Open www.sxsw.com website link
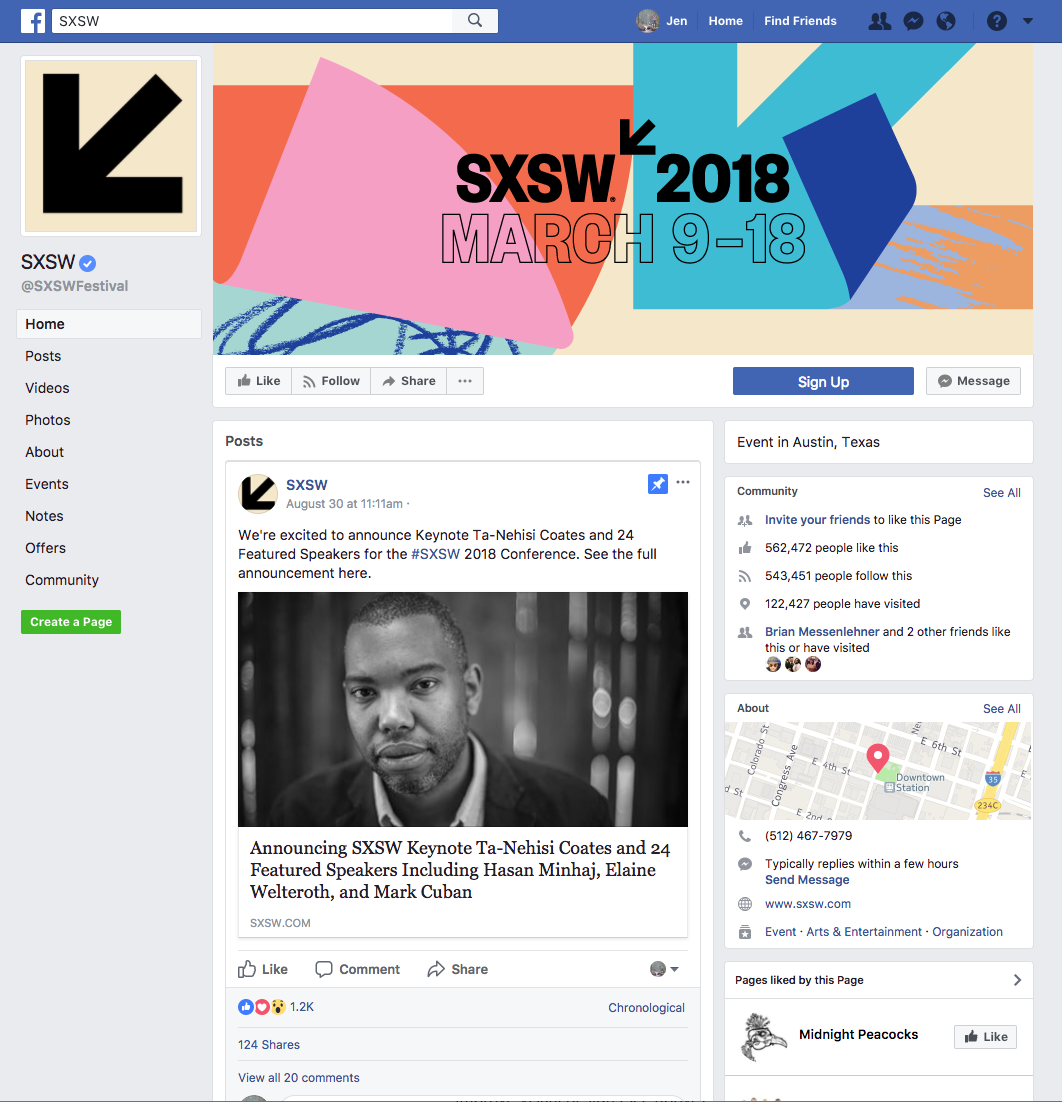1062x1102 pixels. 808,904
